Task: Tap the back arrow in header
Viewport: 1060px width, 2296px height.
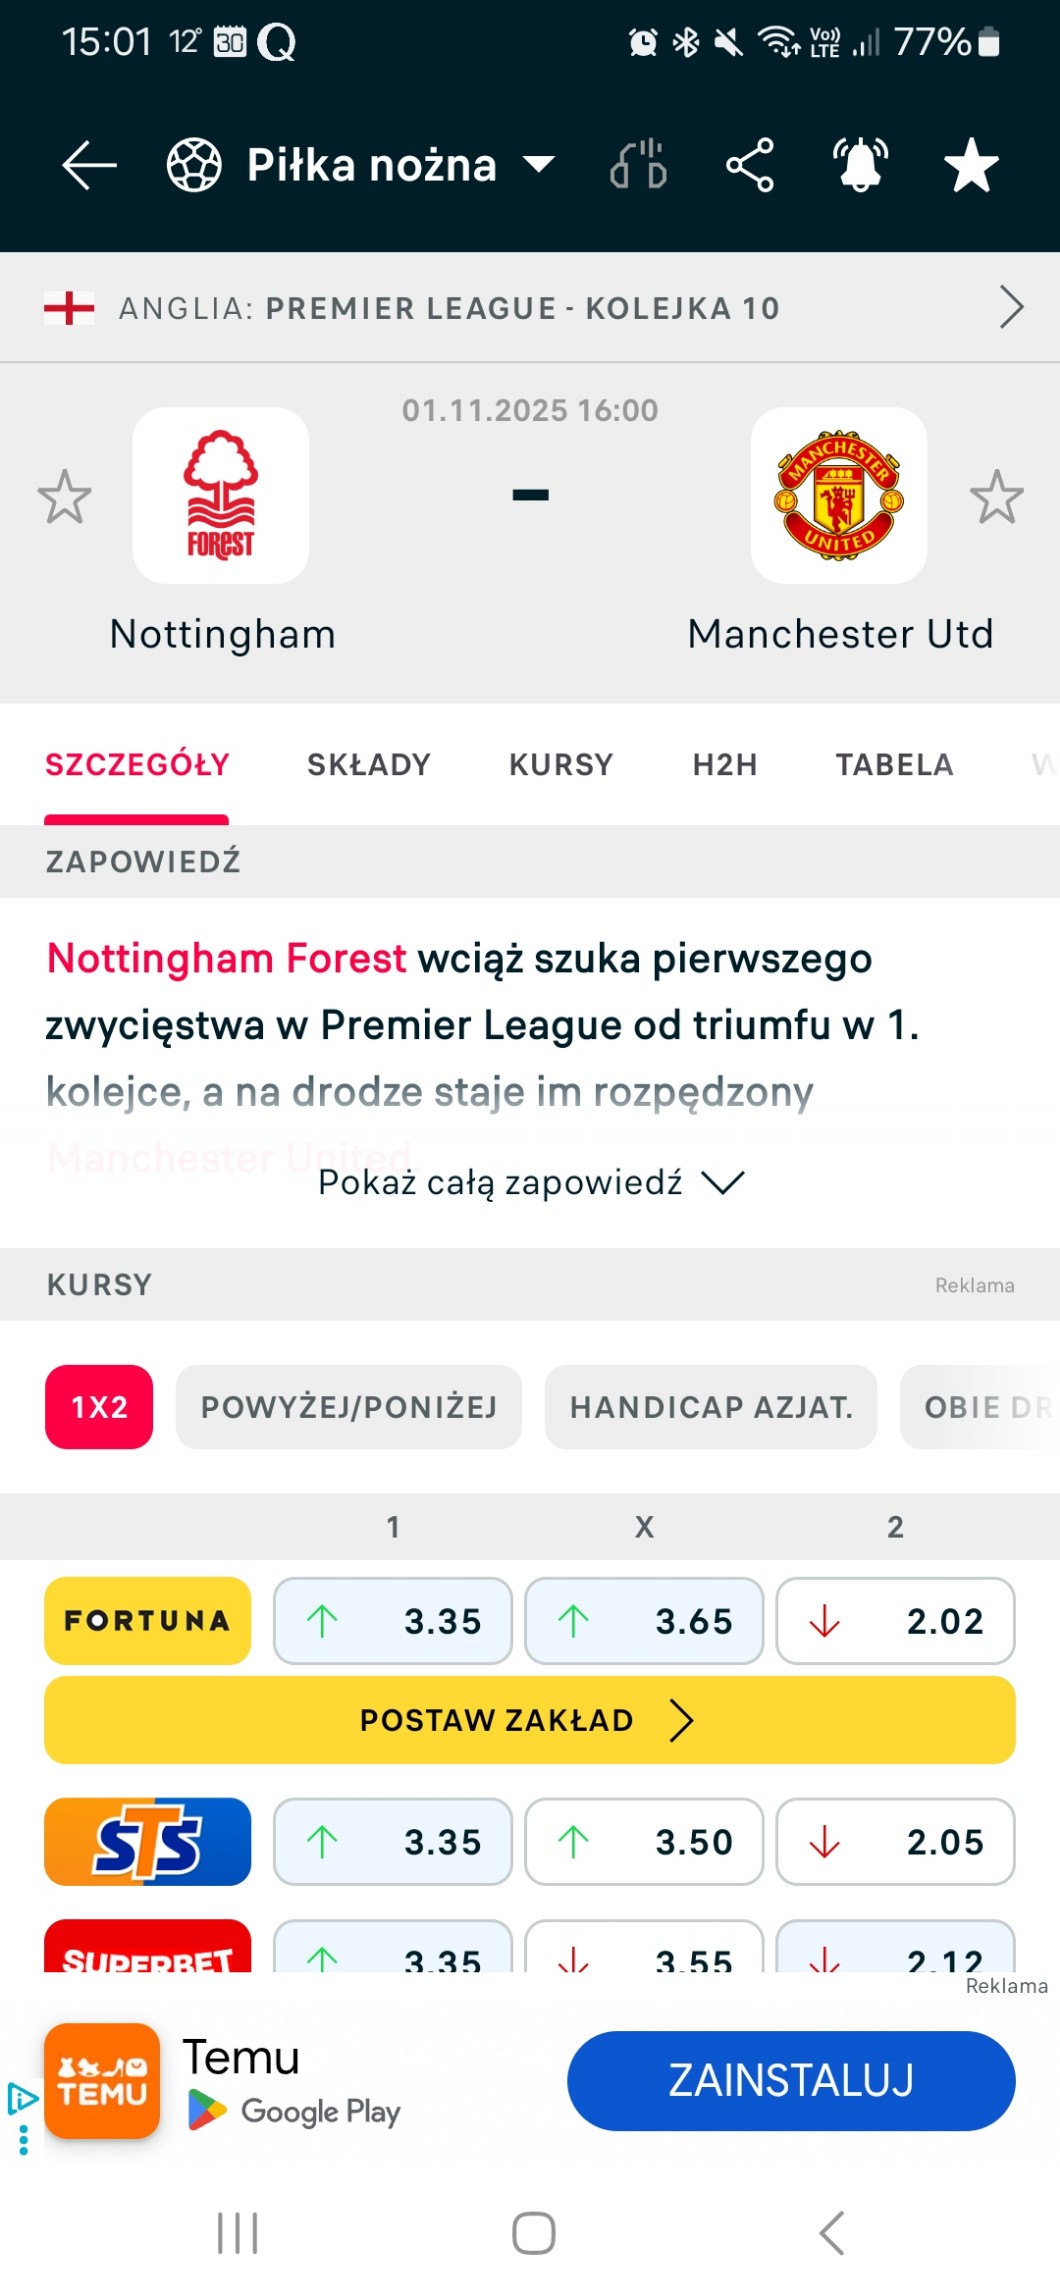Action: click(89, 165)
